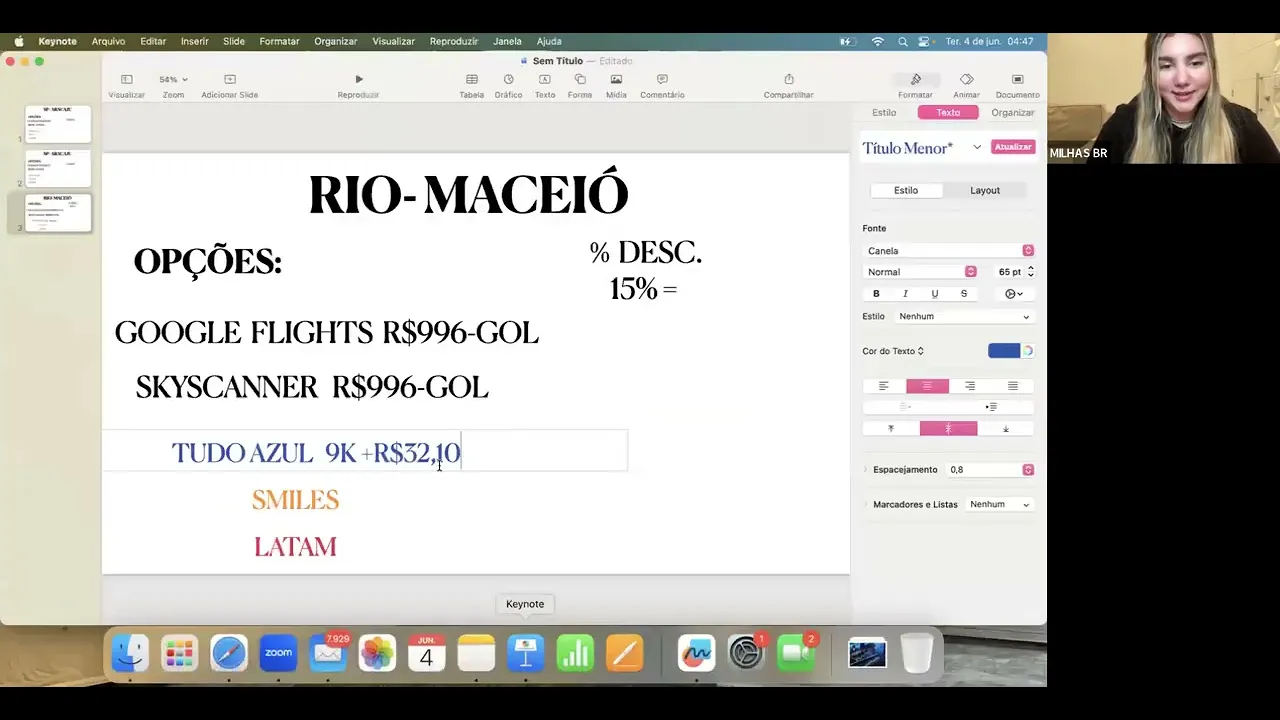Align text to middle vertically
Viewport: 1280px width, 720px height.
[948, 429]
